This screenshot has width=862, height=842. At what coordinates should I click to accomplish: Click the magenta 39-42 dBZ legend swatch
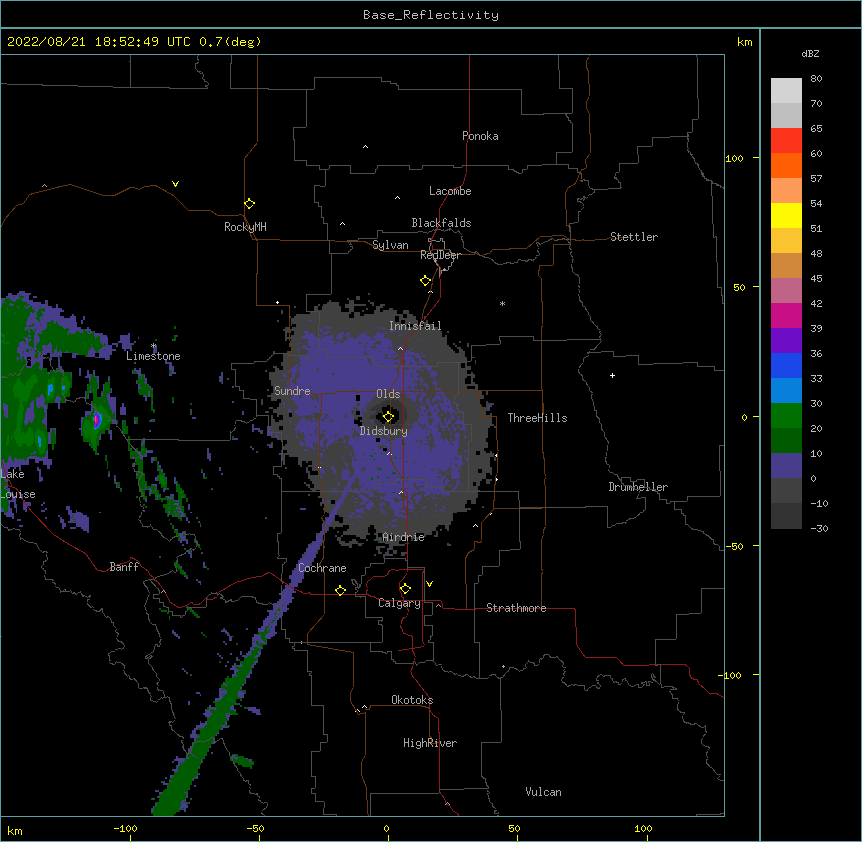786,315
